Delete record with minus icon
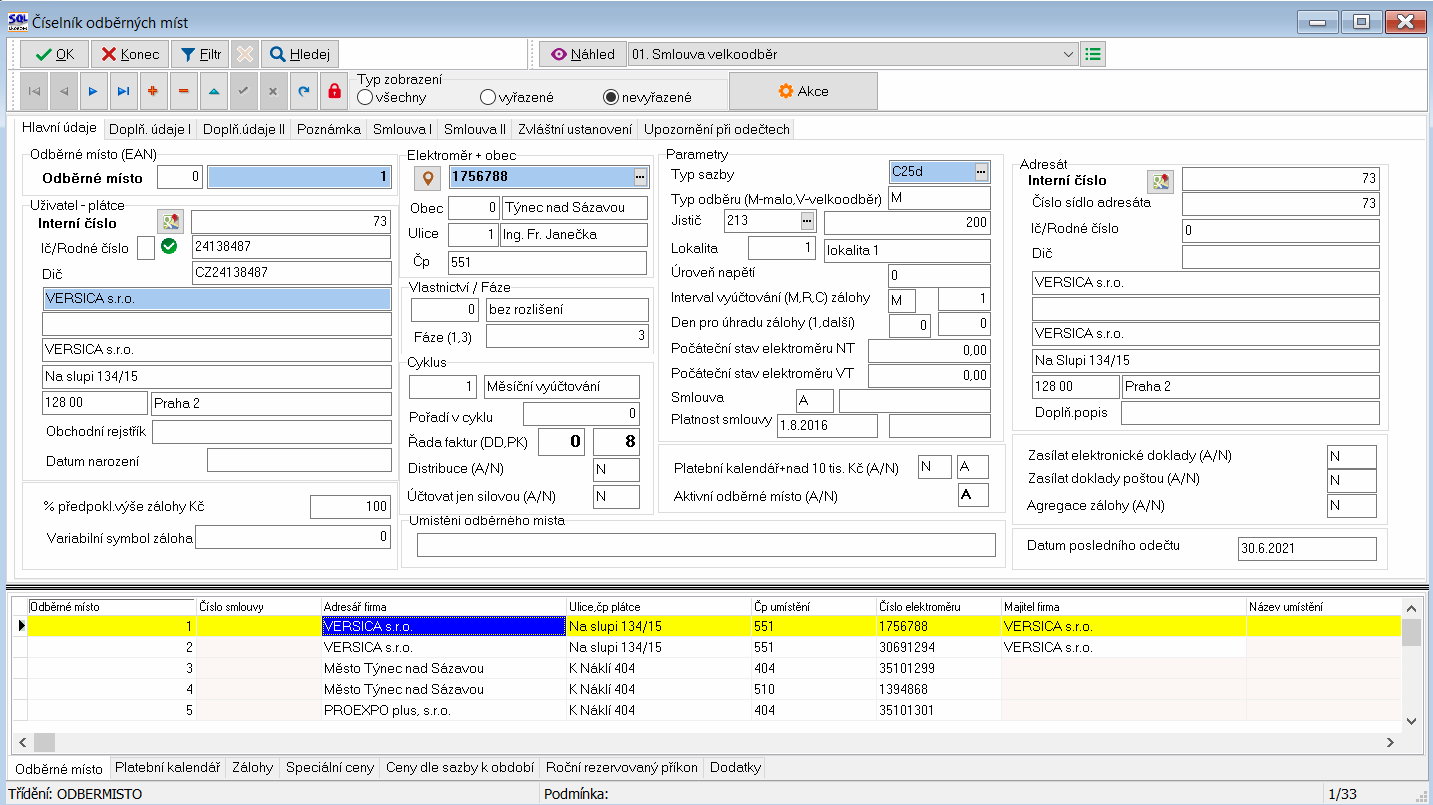Screen dimensions: 1433x805 (x=183, y=91)
